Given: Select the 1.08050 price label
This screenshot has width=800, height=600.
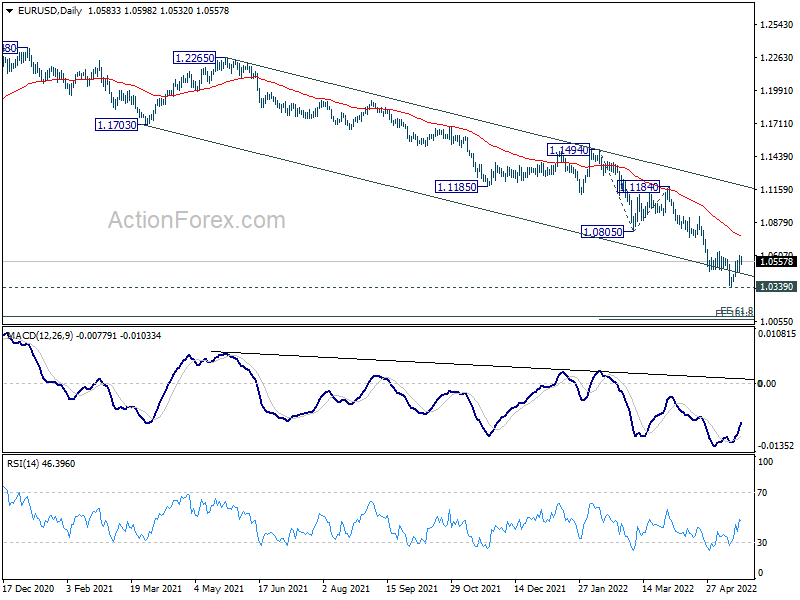Looking at the screenshot, I should (x=603, y=232).
